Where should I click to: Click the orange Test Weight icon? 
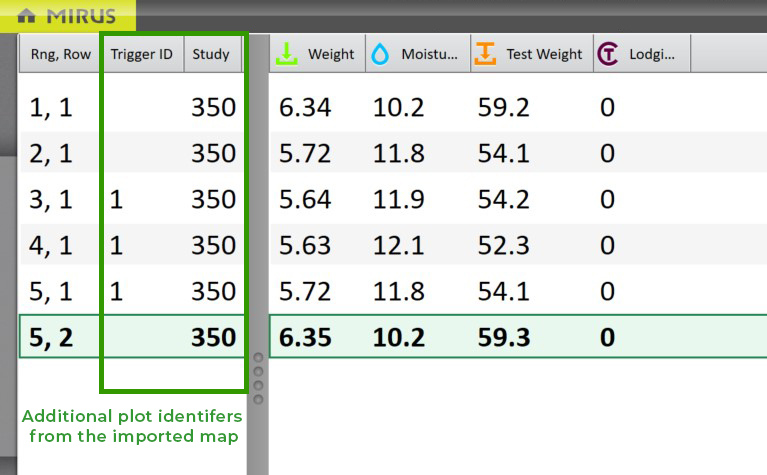485,54
